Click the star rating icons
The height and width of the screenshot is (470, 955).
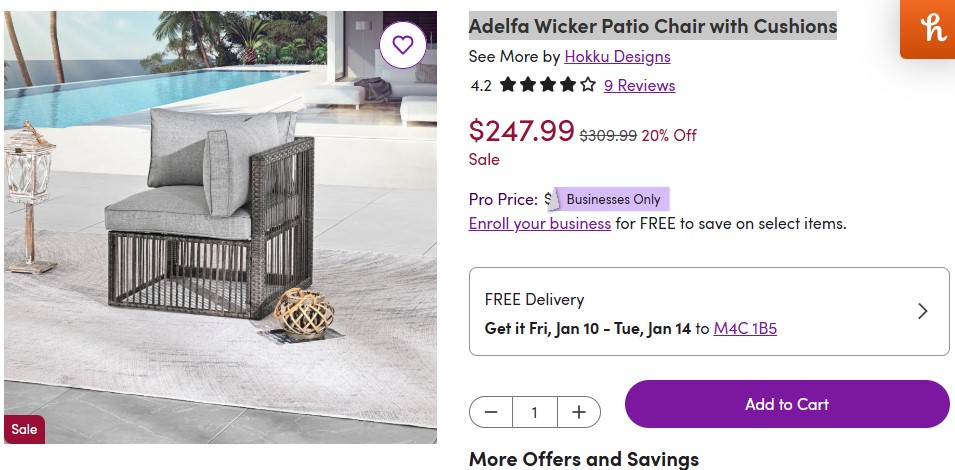547,85
